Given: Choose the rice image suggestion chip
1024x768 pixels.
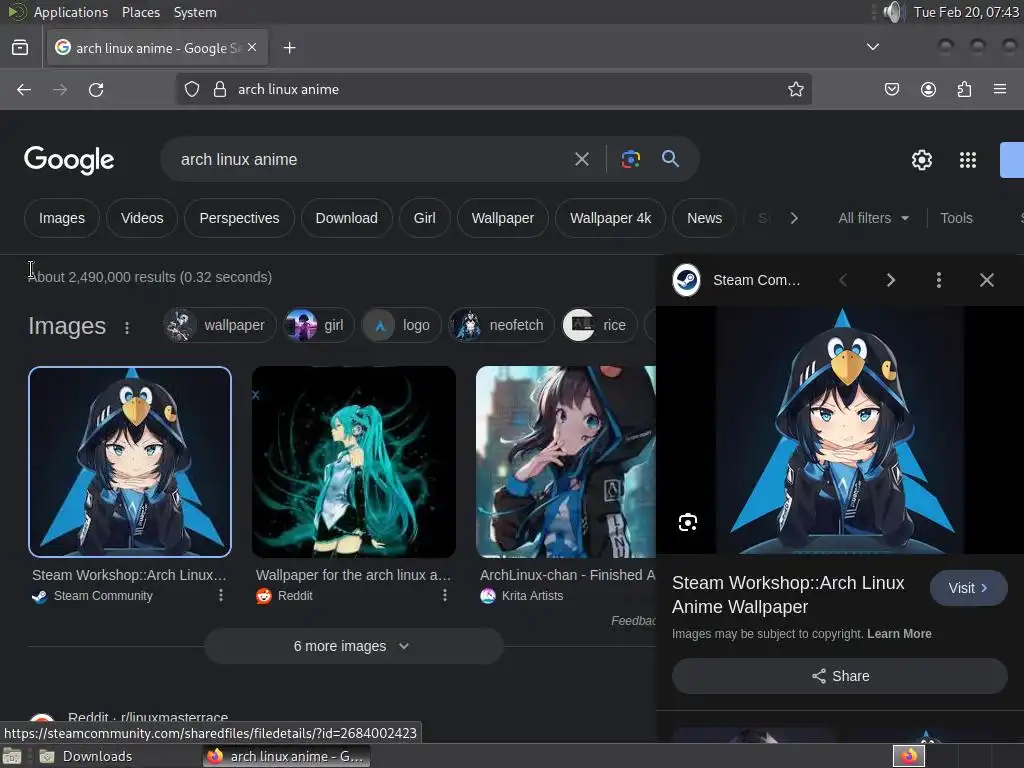Looking at the screenshot, I should click(x=600, y=325).
